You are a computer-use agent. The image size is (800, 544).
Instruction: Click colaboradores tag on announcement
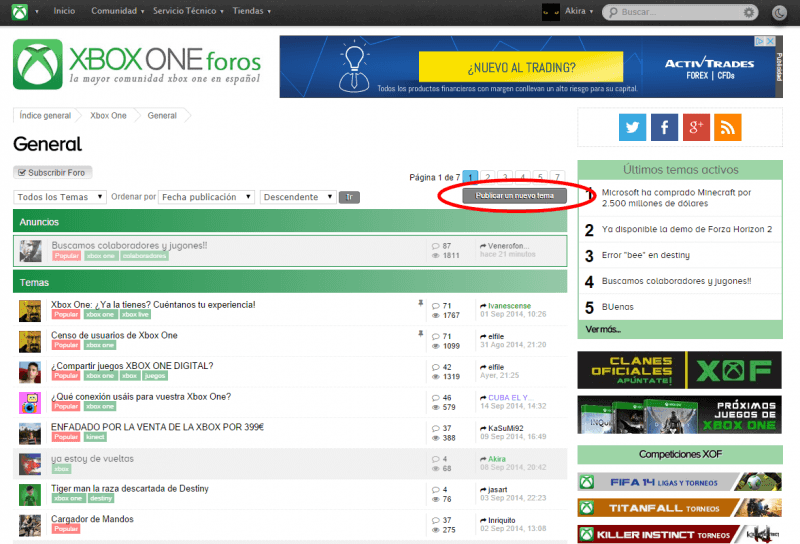tap(144, 256)
